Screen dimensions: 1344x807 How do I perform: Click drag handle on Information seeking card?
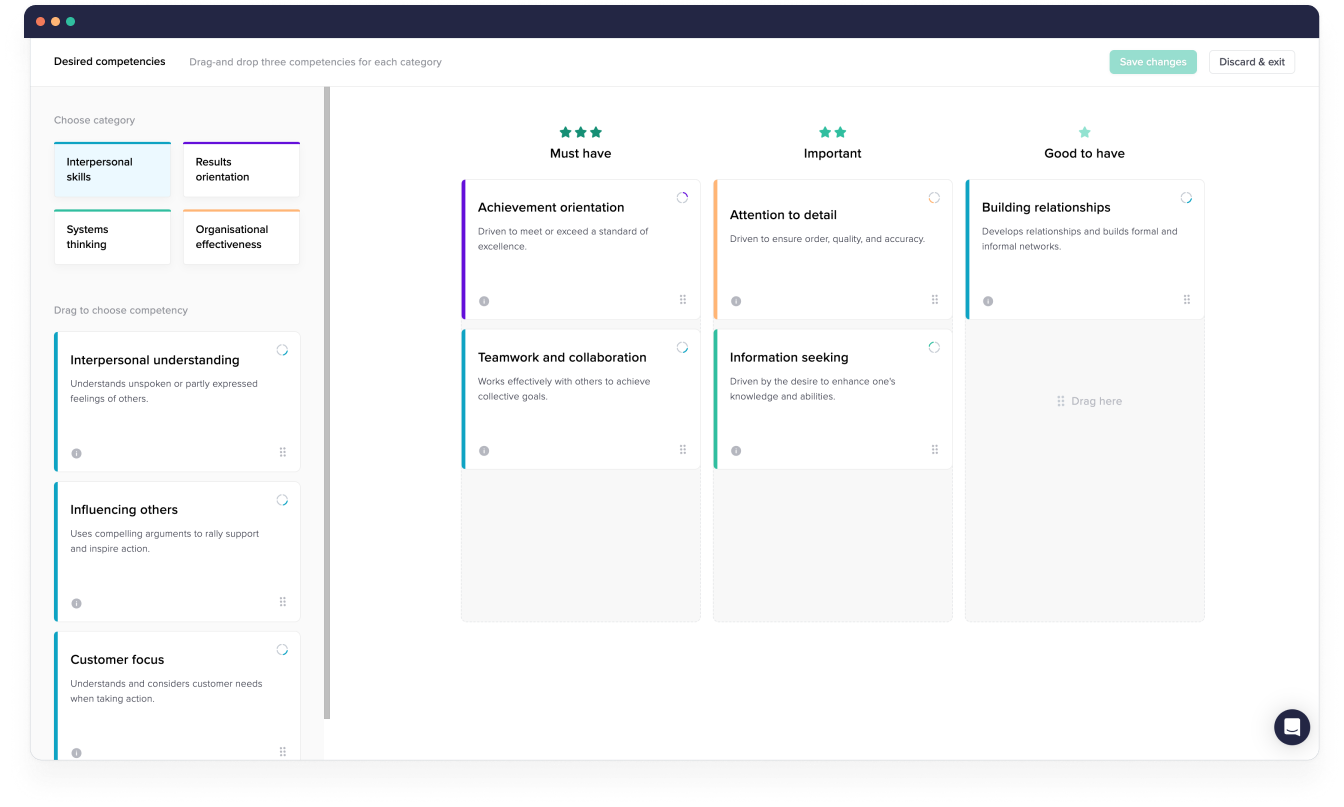coord(935,450)
